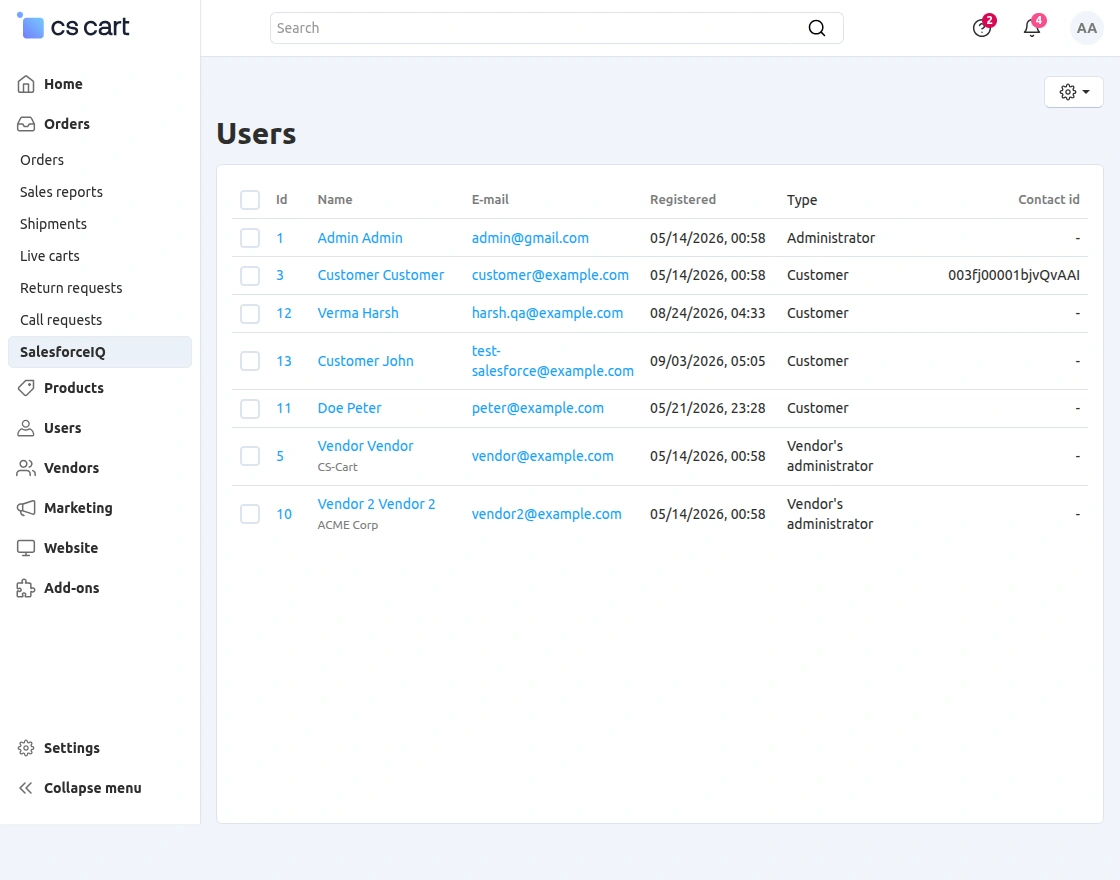Sort by the Name column header

point(335,199)
